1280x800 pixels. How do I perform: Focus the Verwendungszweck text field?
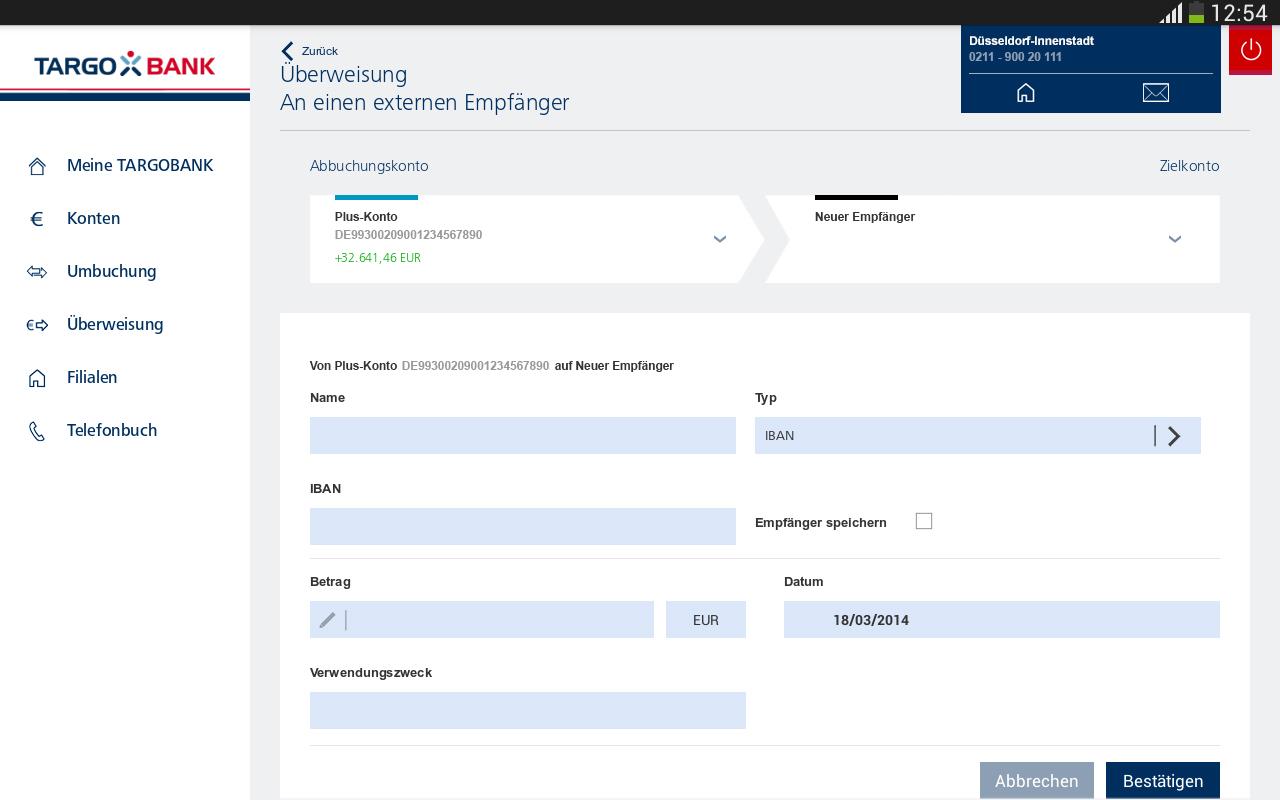(x=527, y=710)
